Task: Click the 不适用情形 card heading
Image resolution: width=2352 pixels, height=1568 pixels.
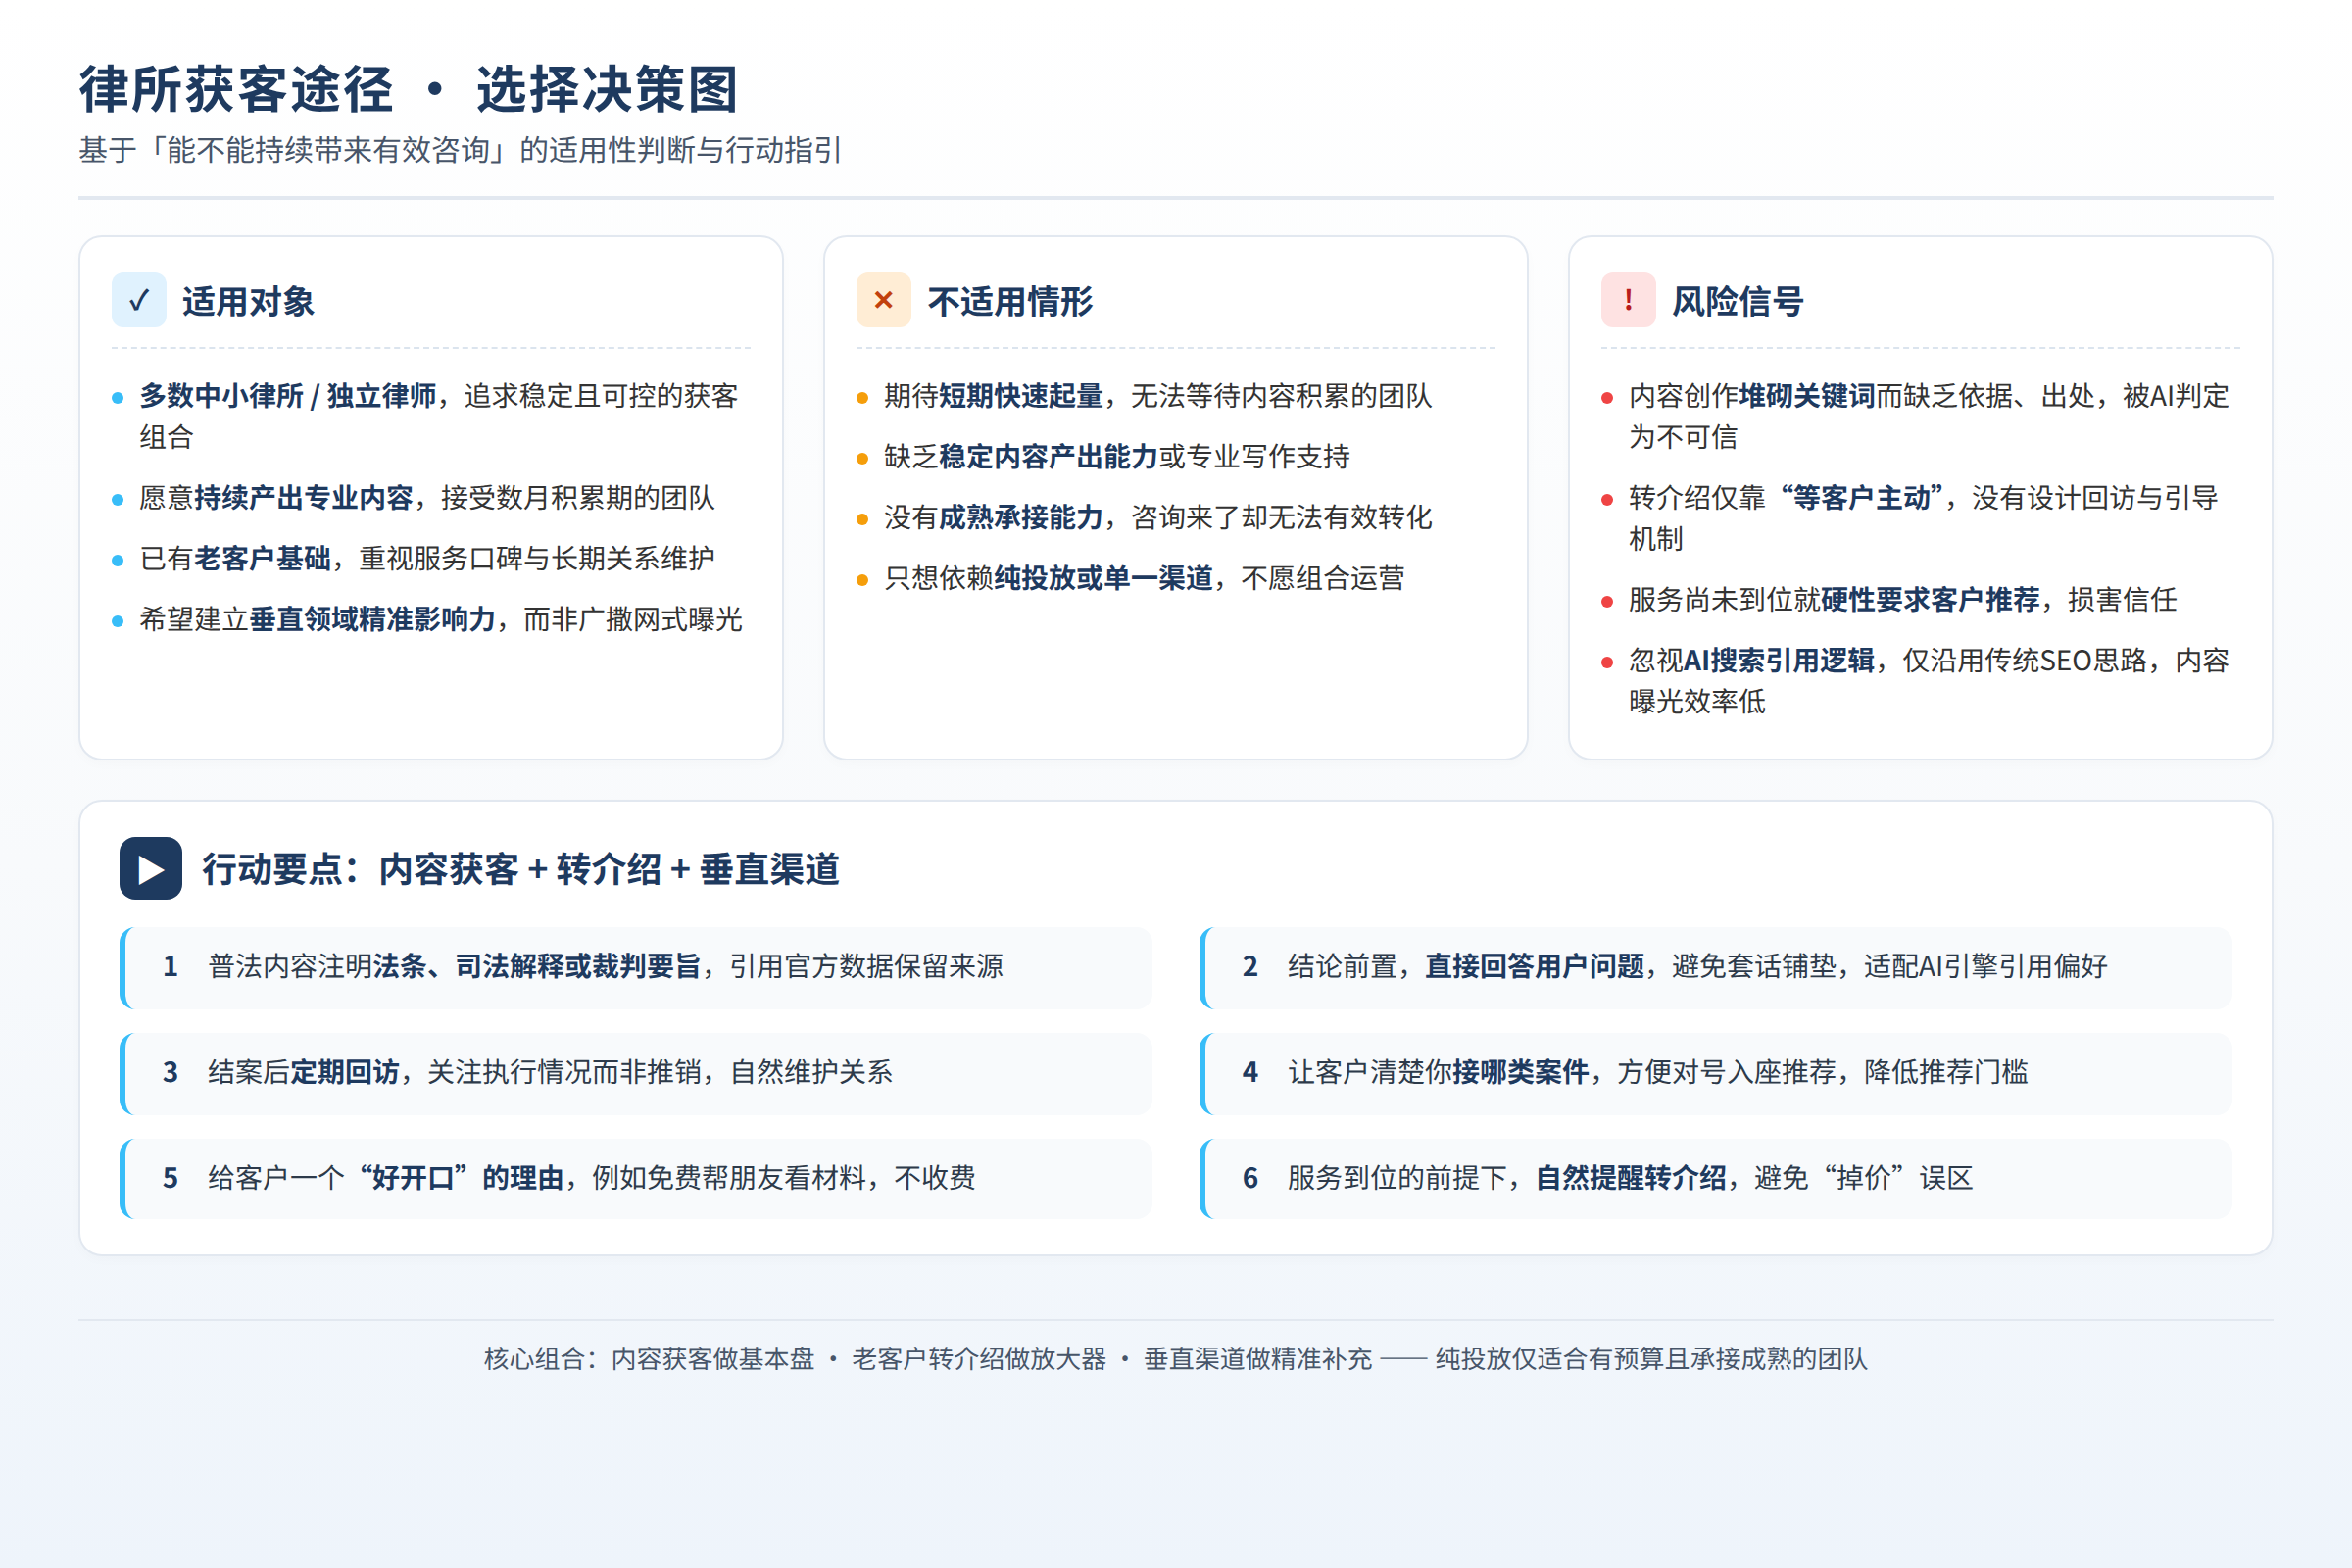Action: [x=1010, y=301]
